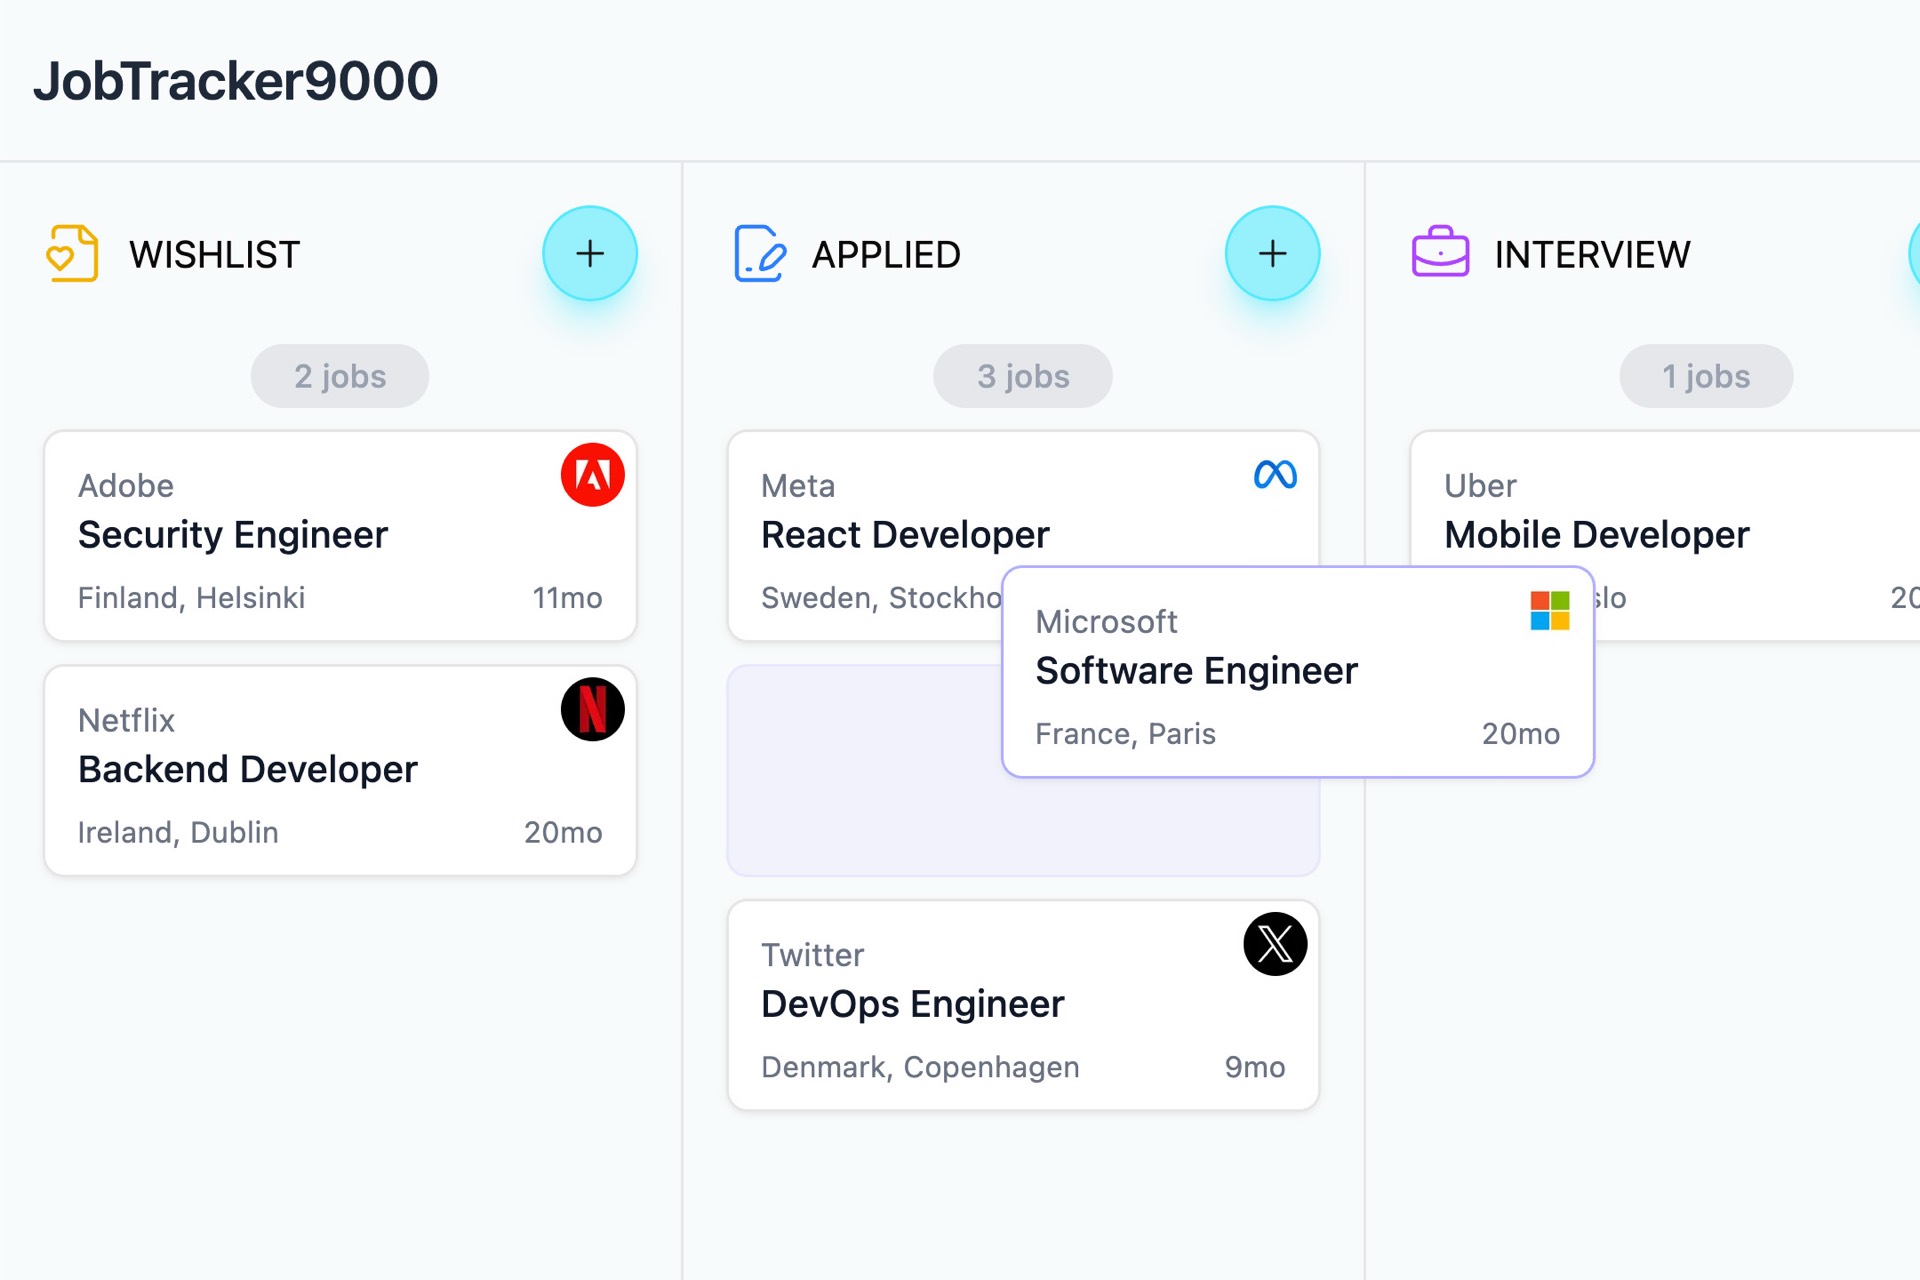Open the Mobile Developer job title

(1597, 535)
